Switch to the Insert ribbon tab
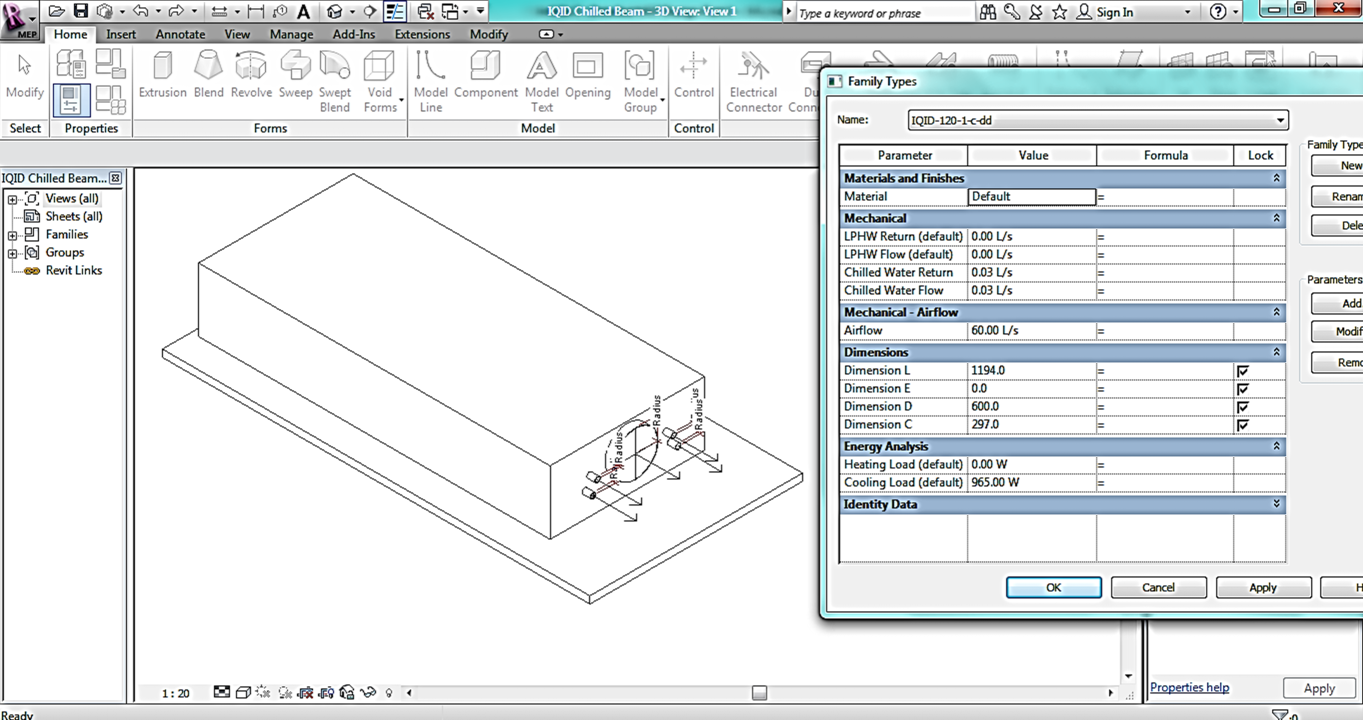The image size is (1363, 720). click(x=120, y=33)
